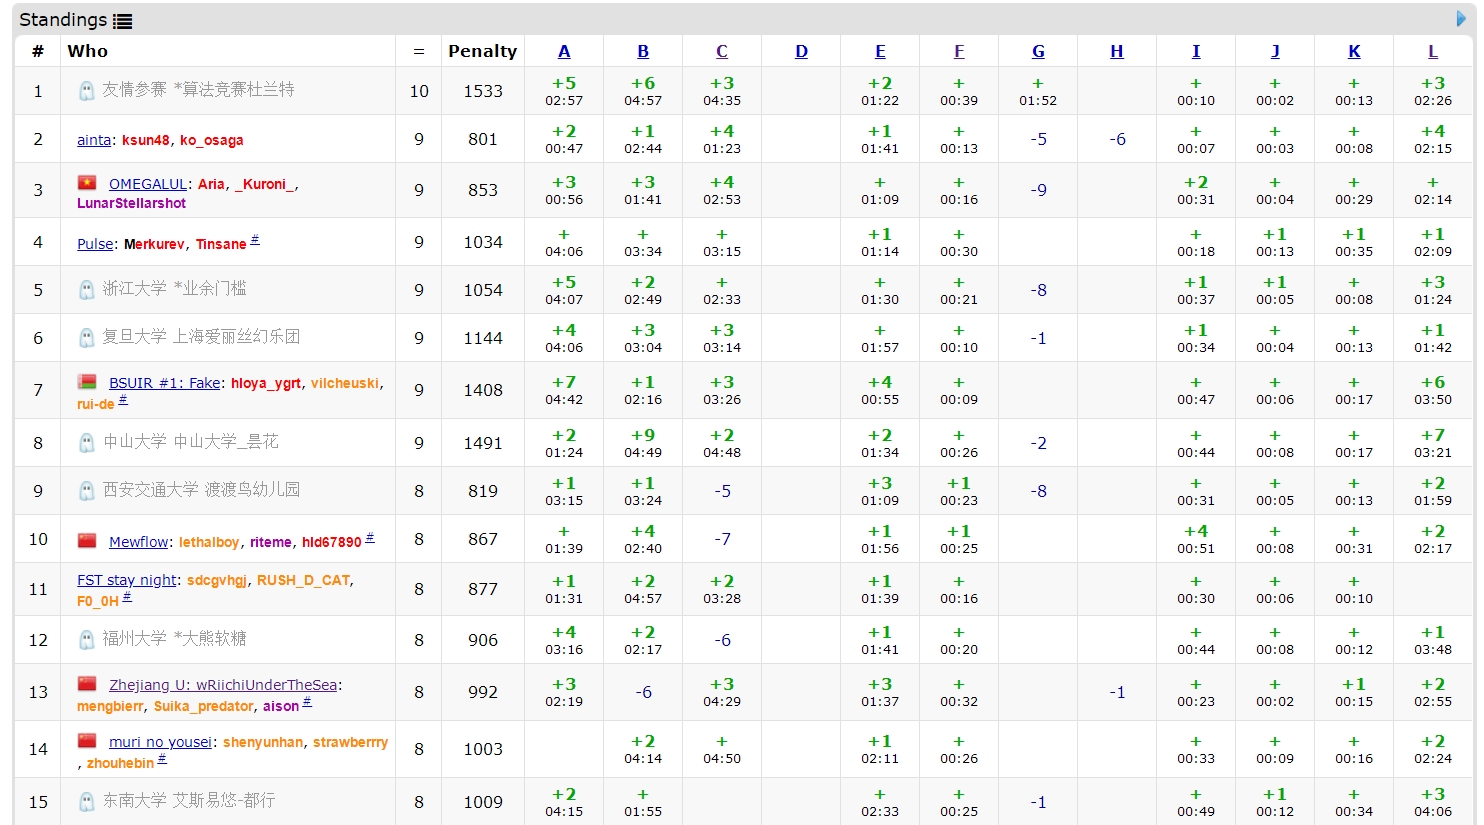
Task: Open user profile ksun48
Action: click(x=146, y=140)
